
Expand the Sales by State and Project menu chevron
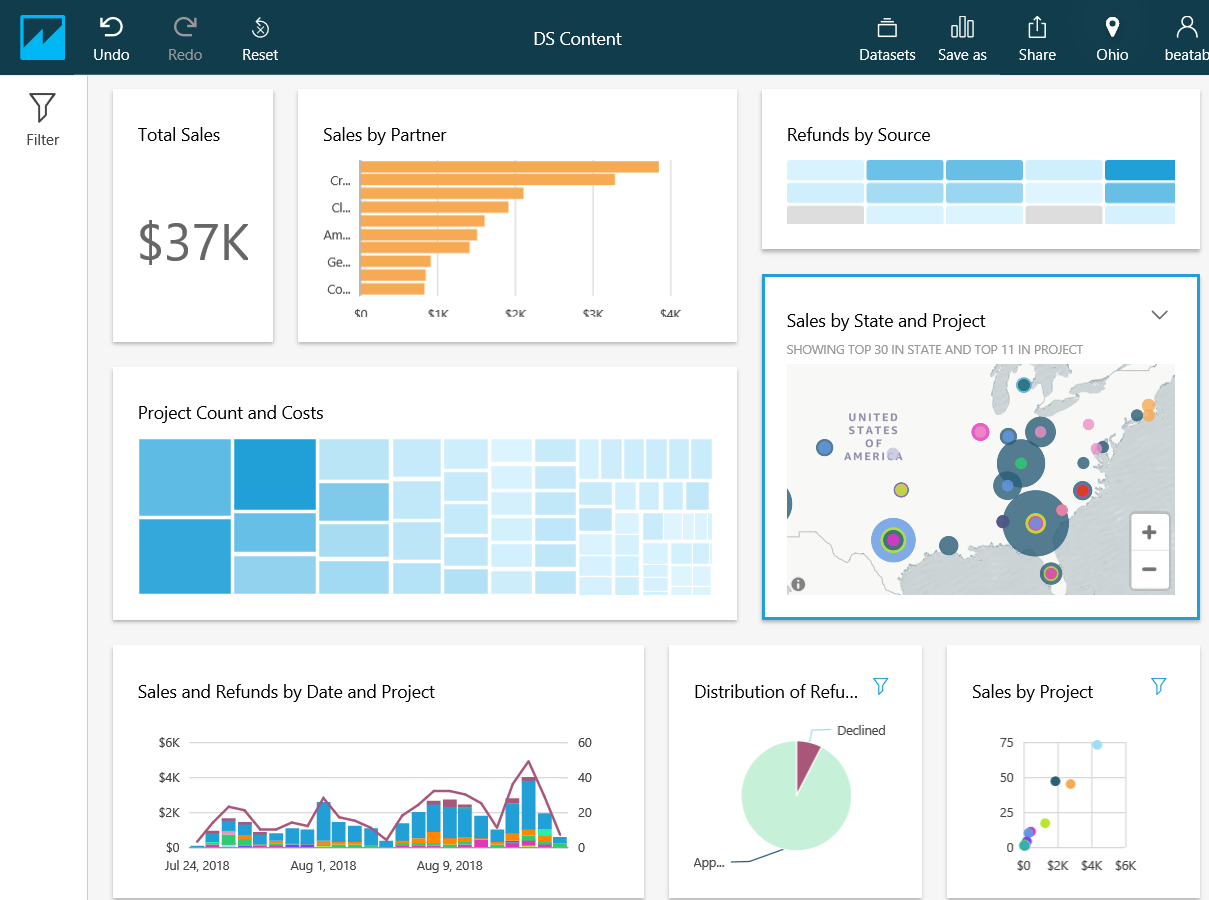(x=1159, y=314)
